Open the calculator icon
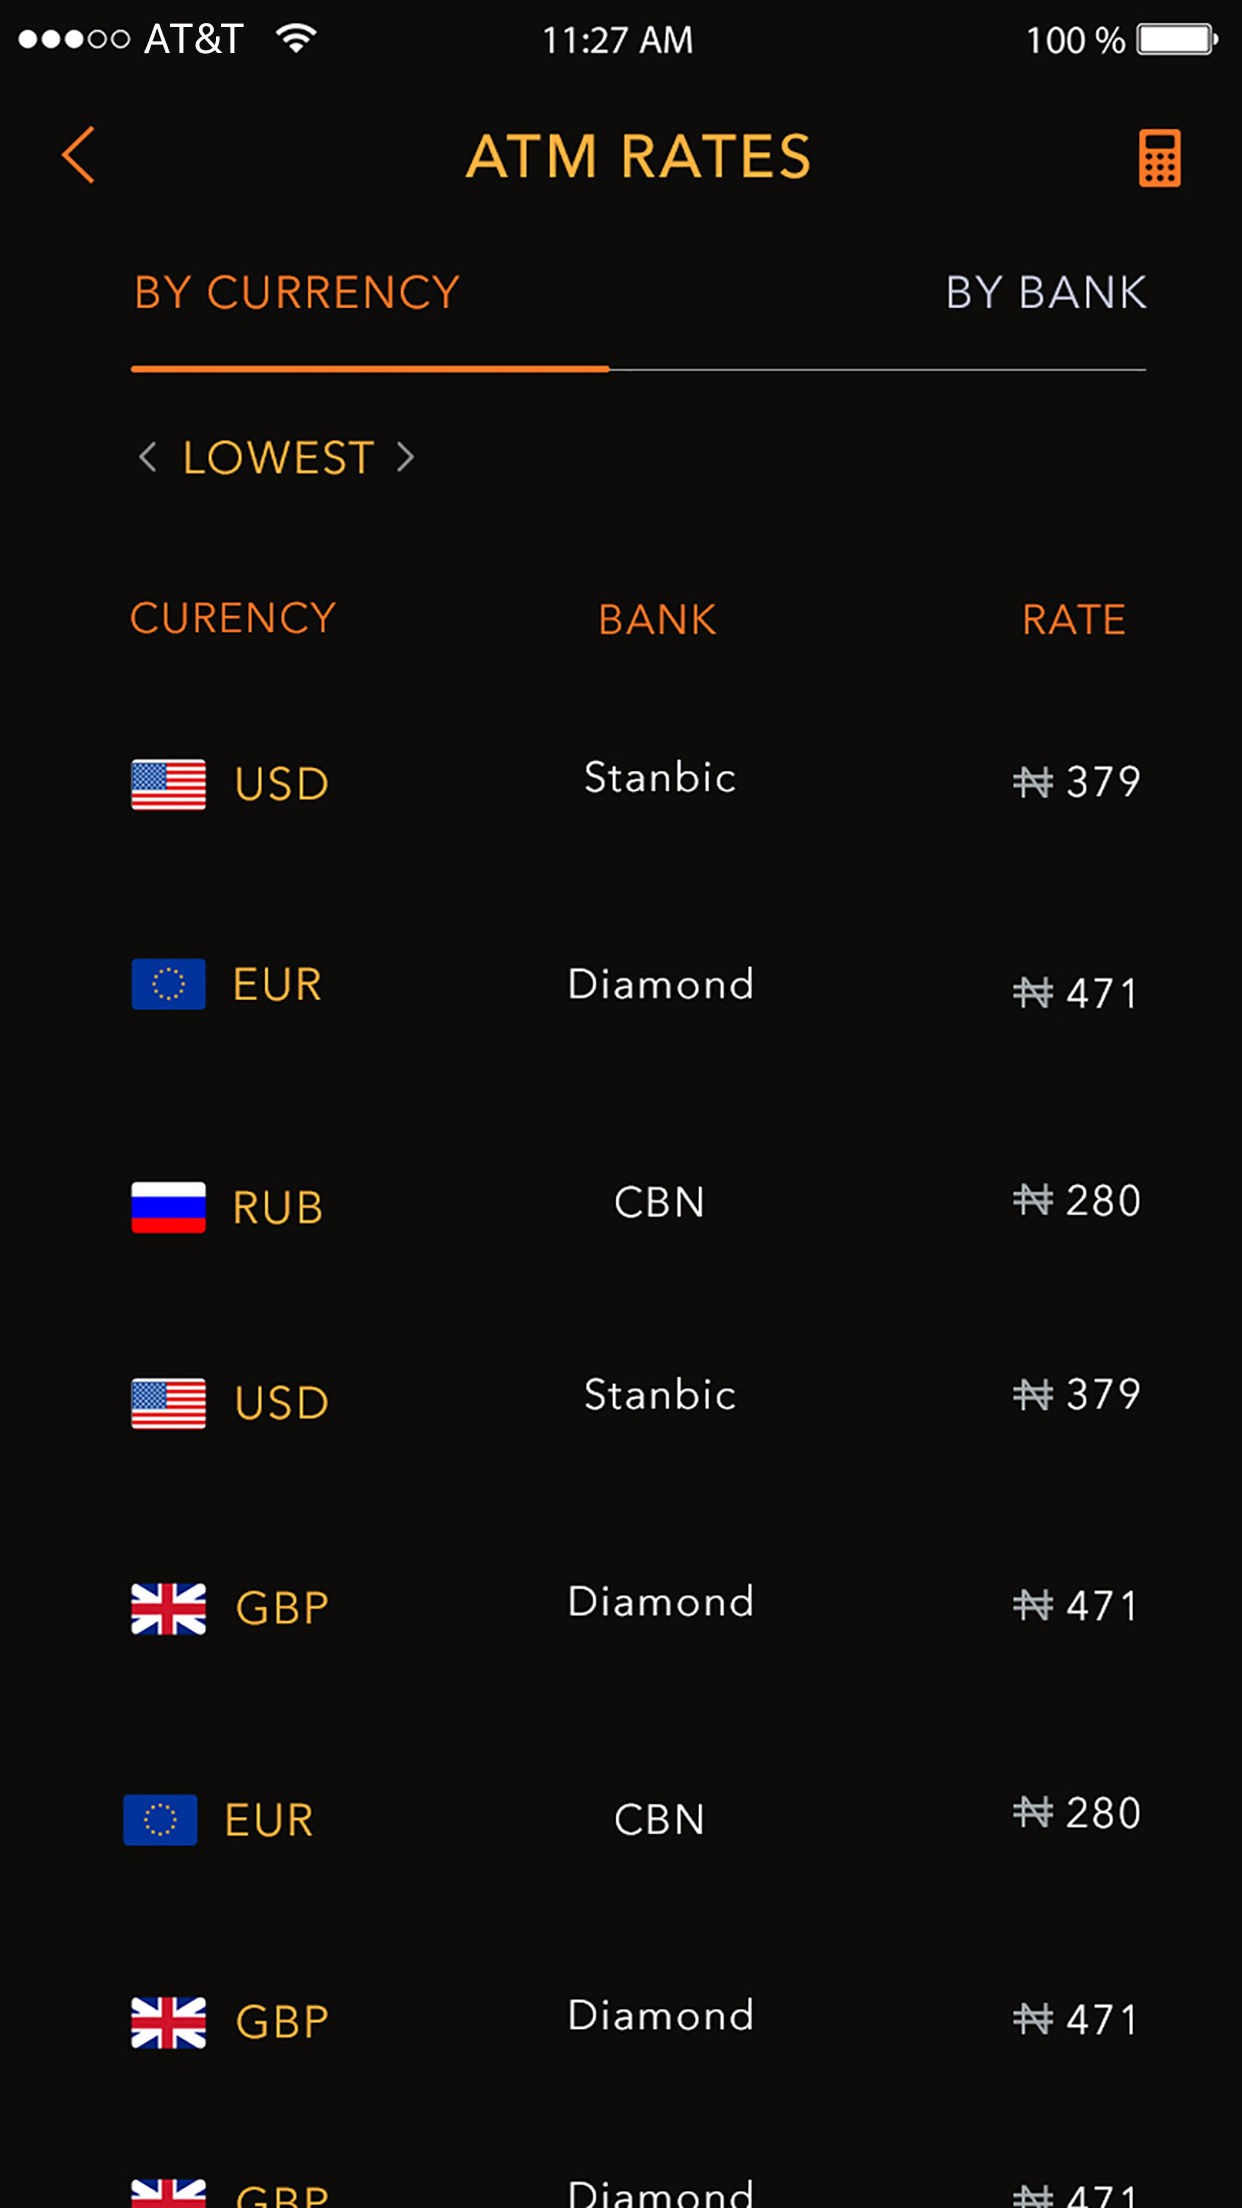This screenshot has width=1242, height=2208. pyautogui.click(x=1159, y=157)
